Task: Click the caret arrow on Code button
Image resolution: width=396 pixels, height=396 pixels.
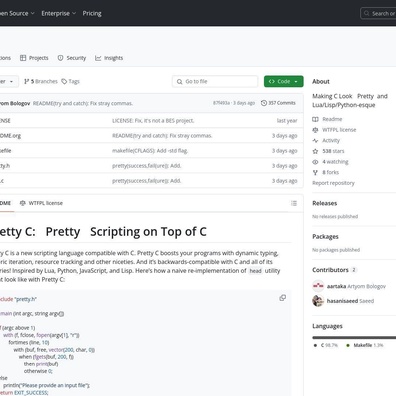Action: (x=296, y=82)
